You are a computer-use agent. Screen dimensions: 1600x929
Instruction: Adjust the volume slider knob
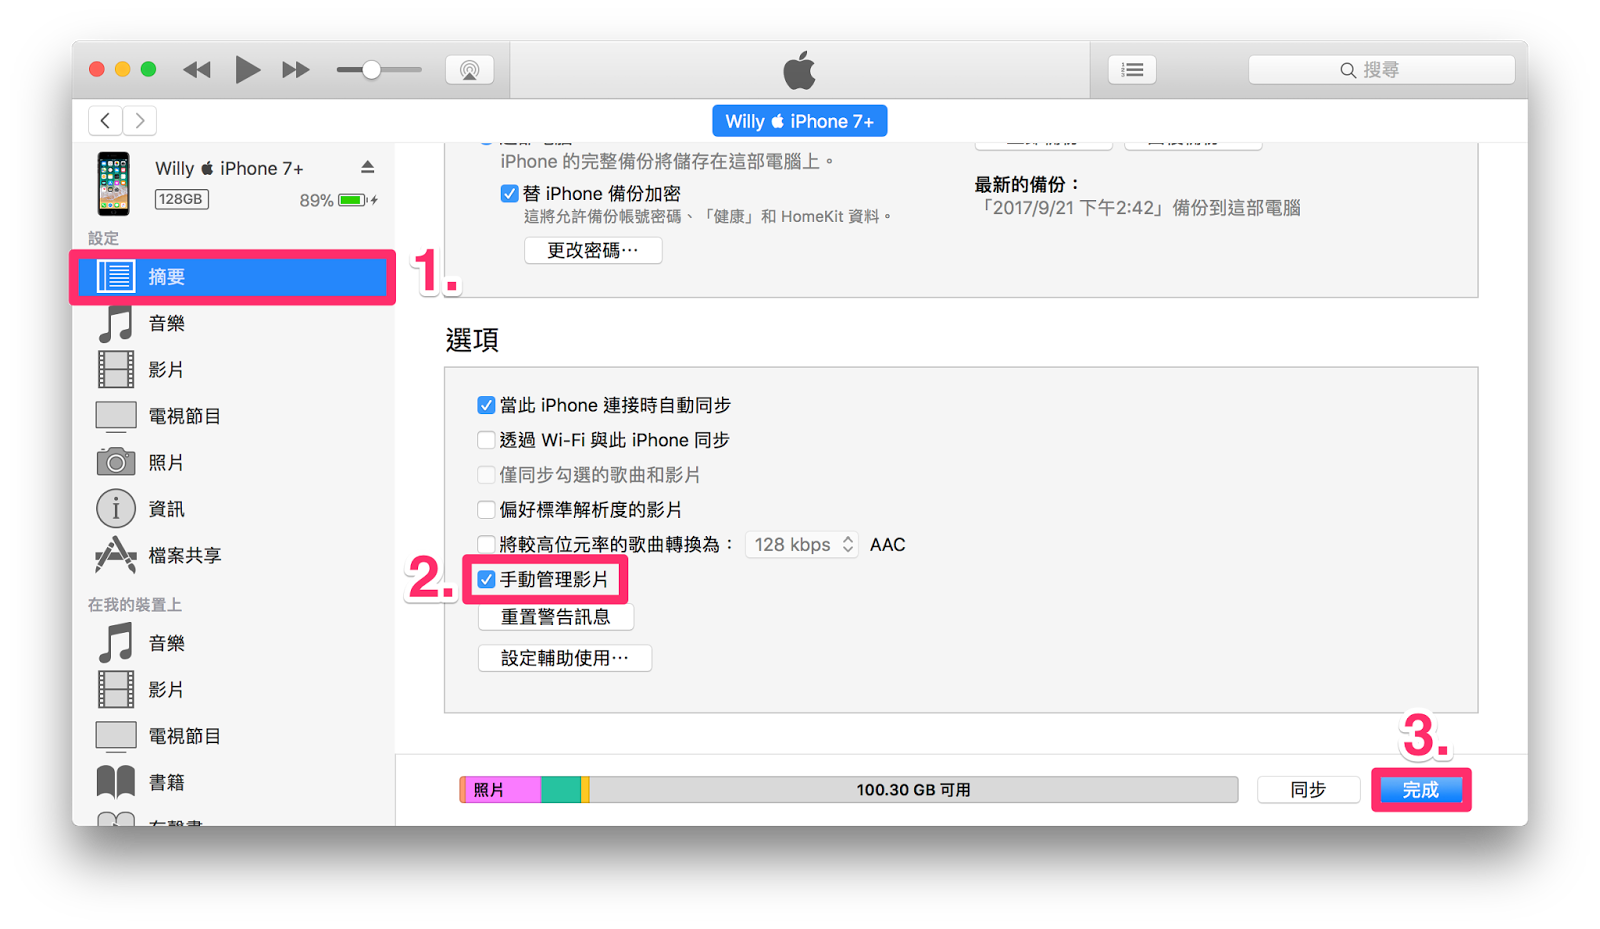click(371, 70)
